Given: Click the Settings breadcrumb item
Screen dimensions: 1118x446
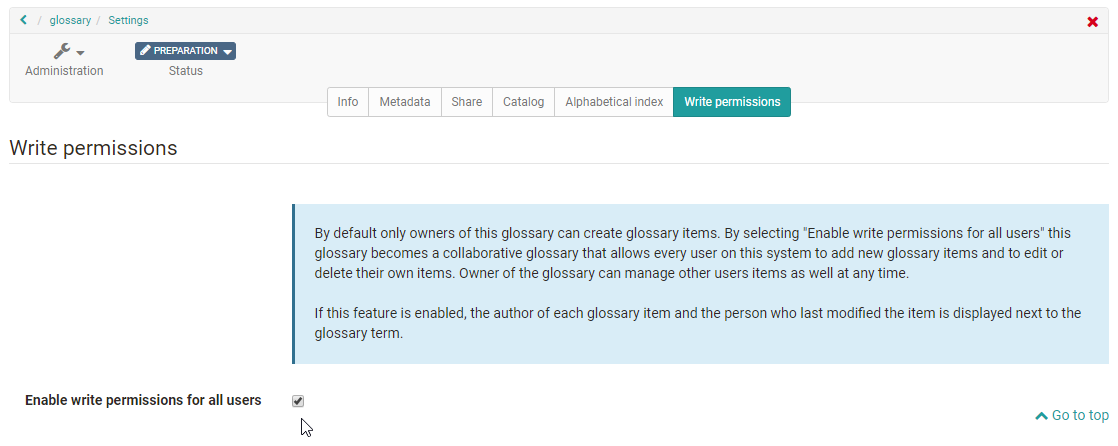Looking at the screenshot, I should 128,20.
